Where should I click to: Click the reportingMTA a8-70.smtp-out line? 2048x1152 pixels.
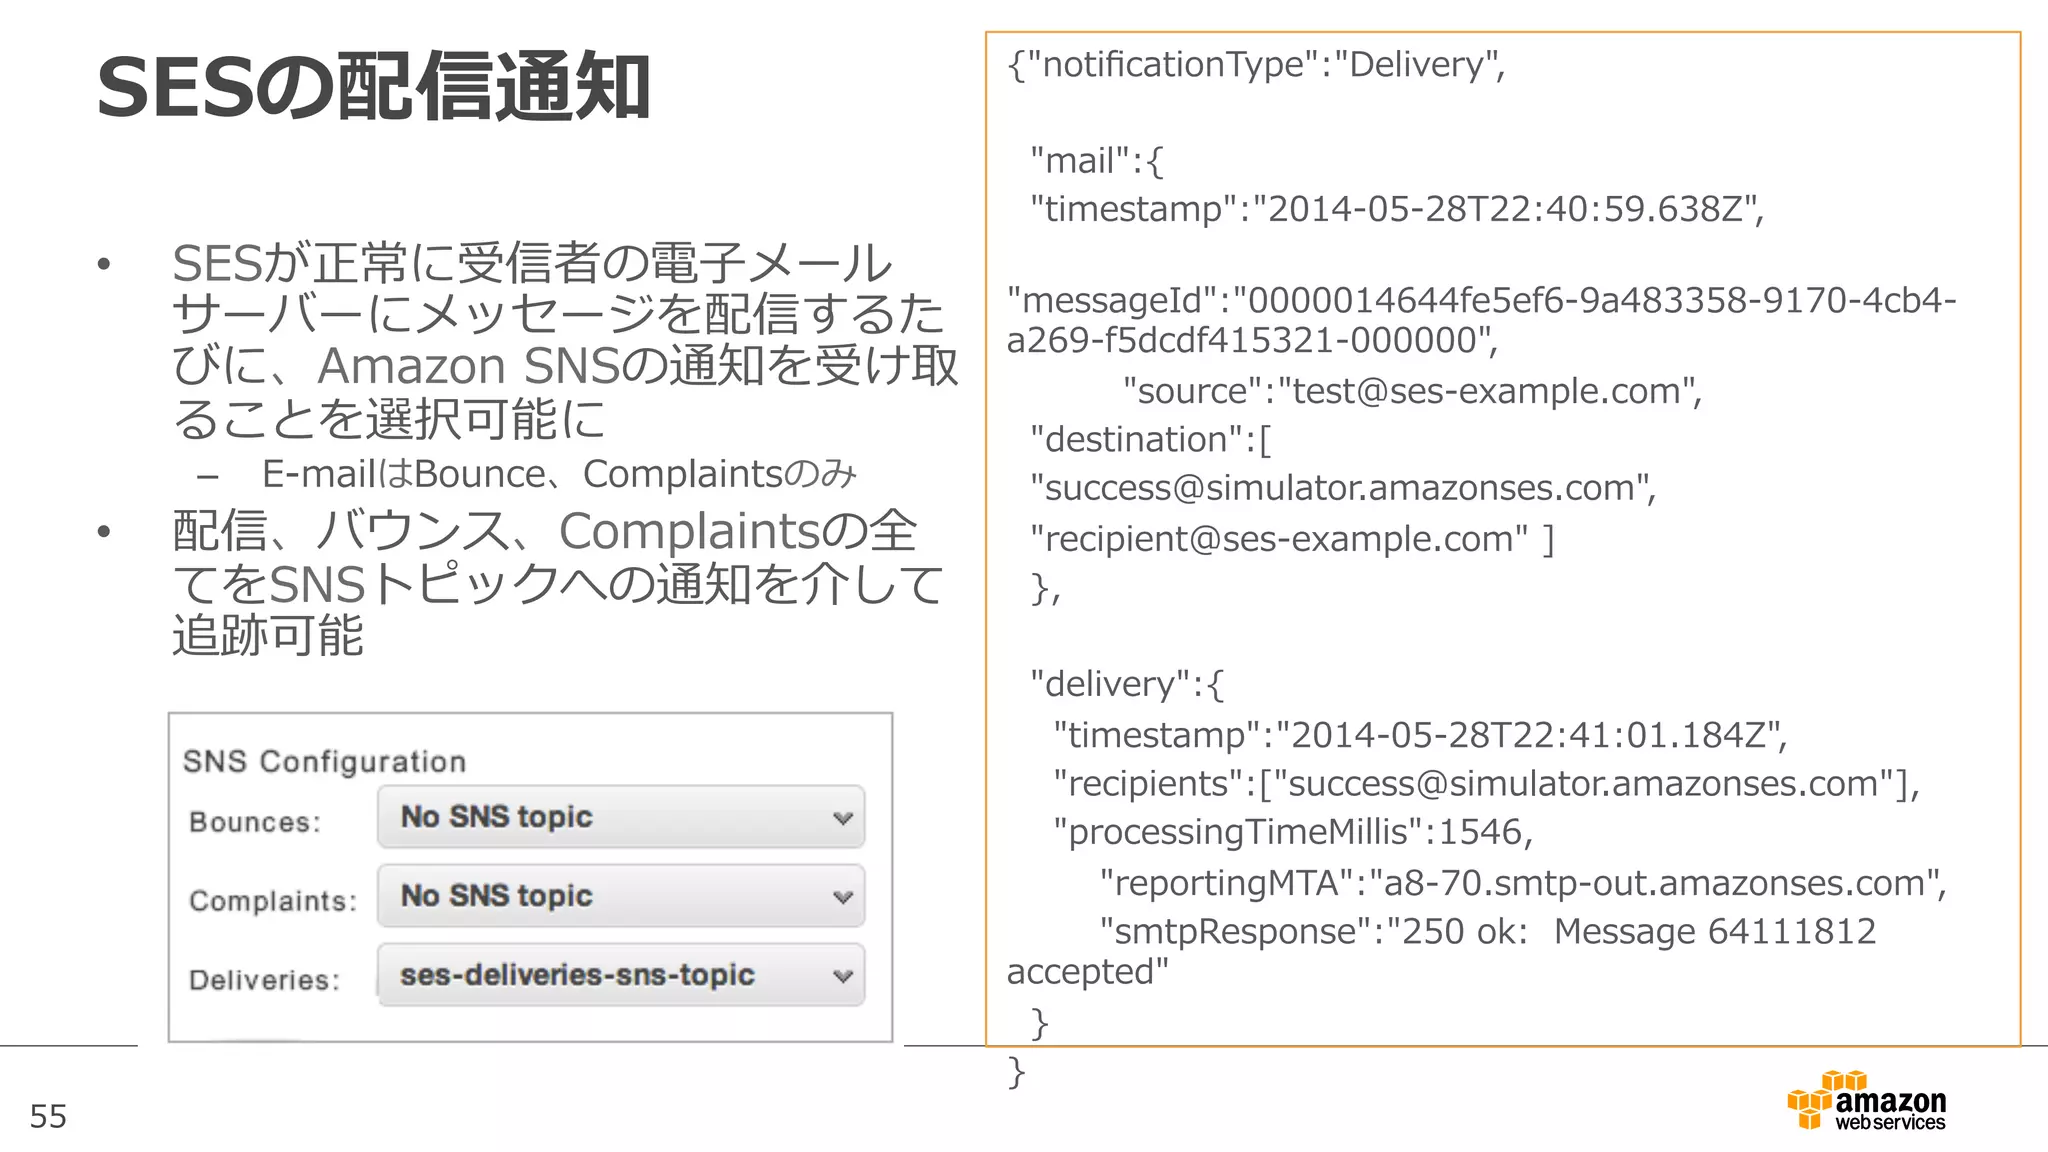(1523, 883)
